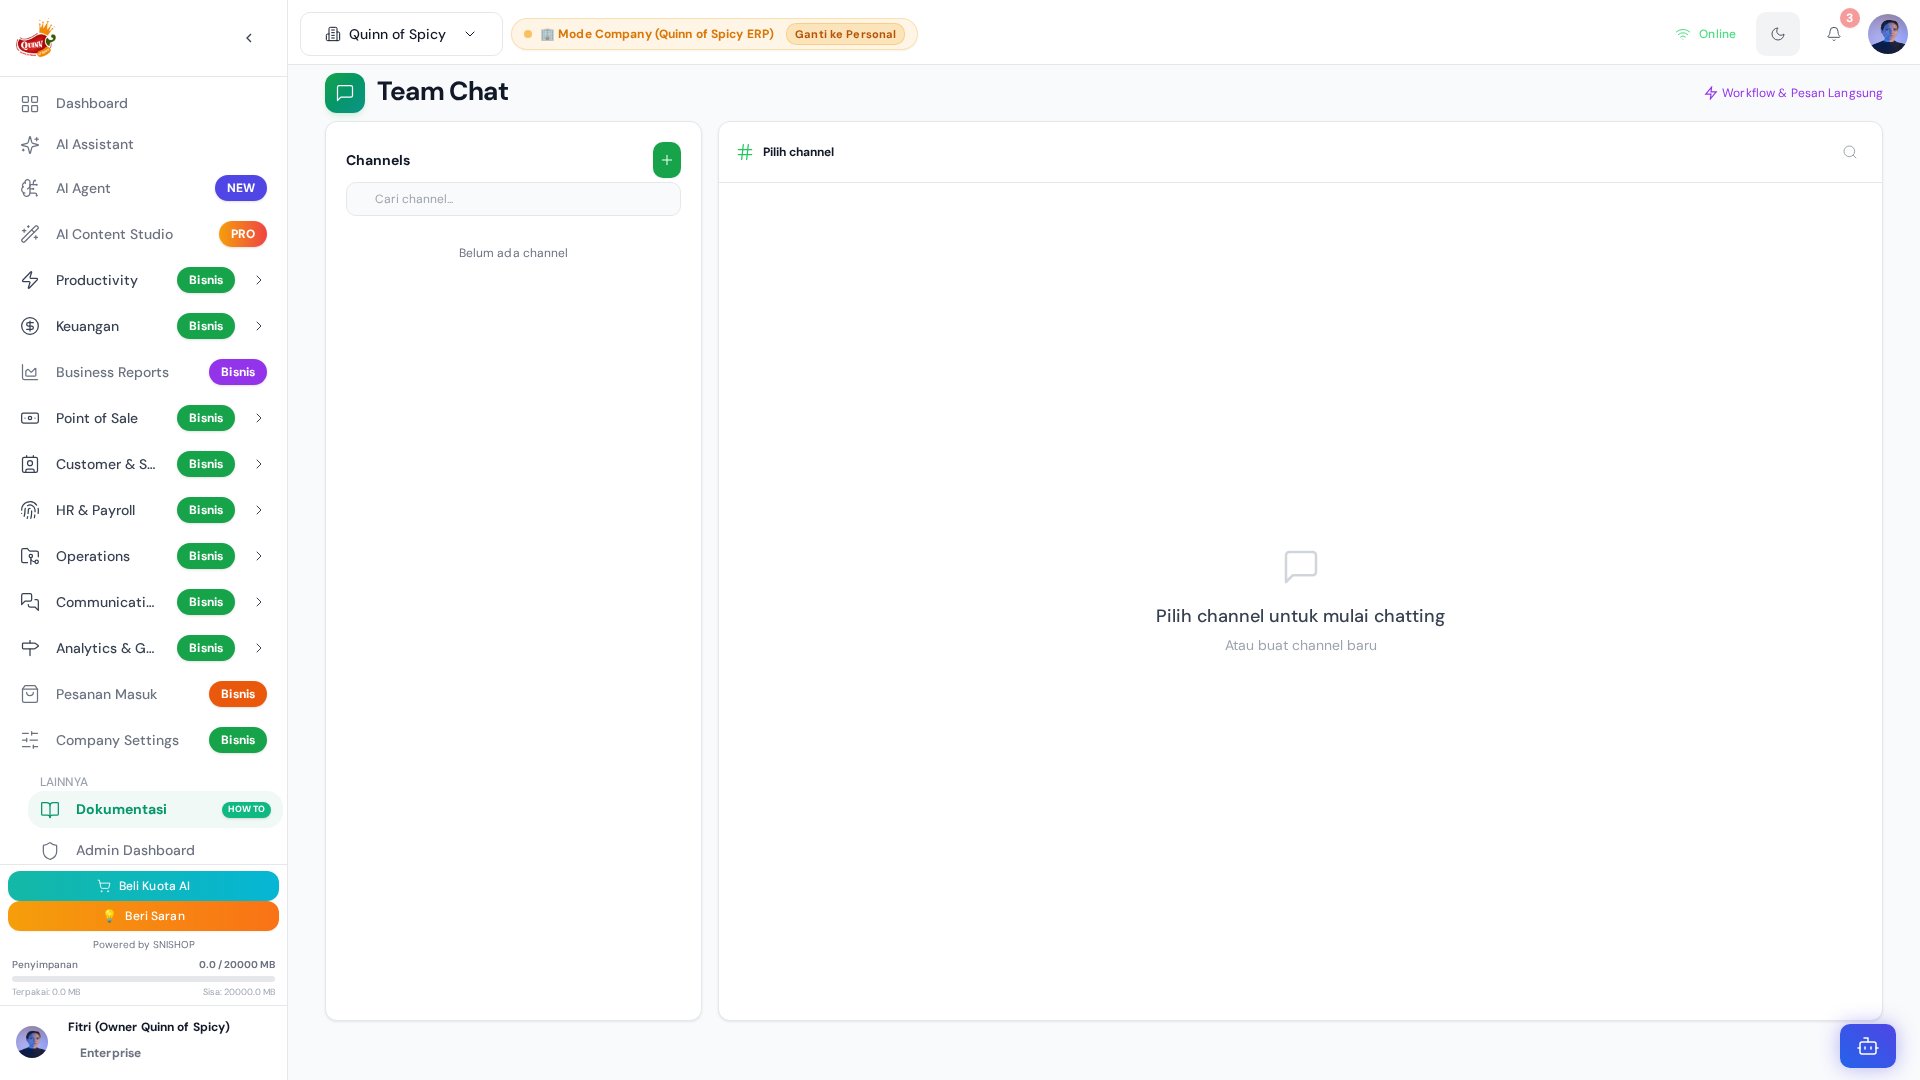Open AI Assistant menu item
This screenshot has height=1080, width=1920.
[x=143, y=145]
